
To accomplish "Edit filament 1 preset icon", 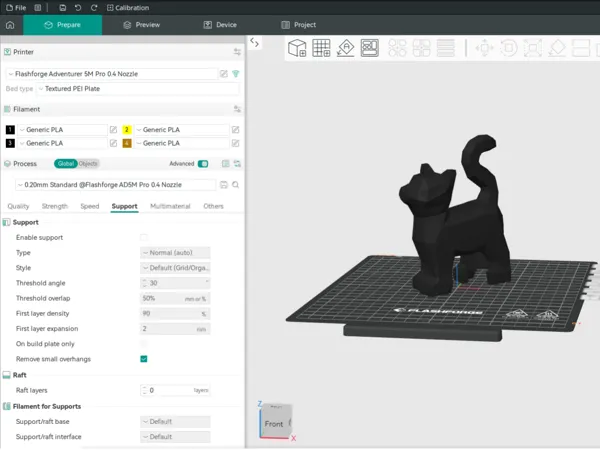I will pos(113,130).
